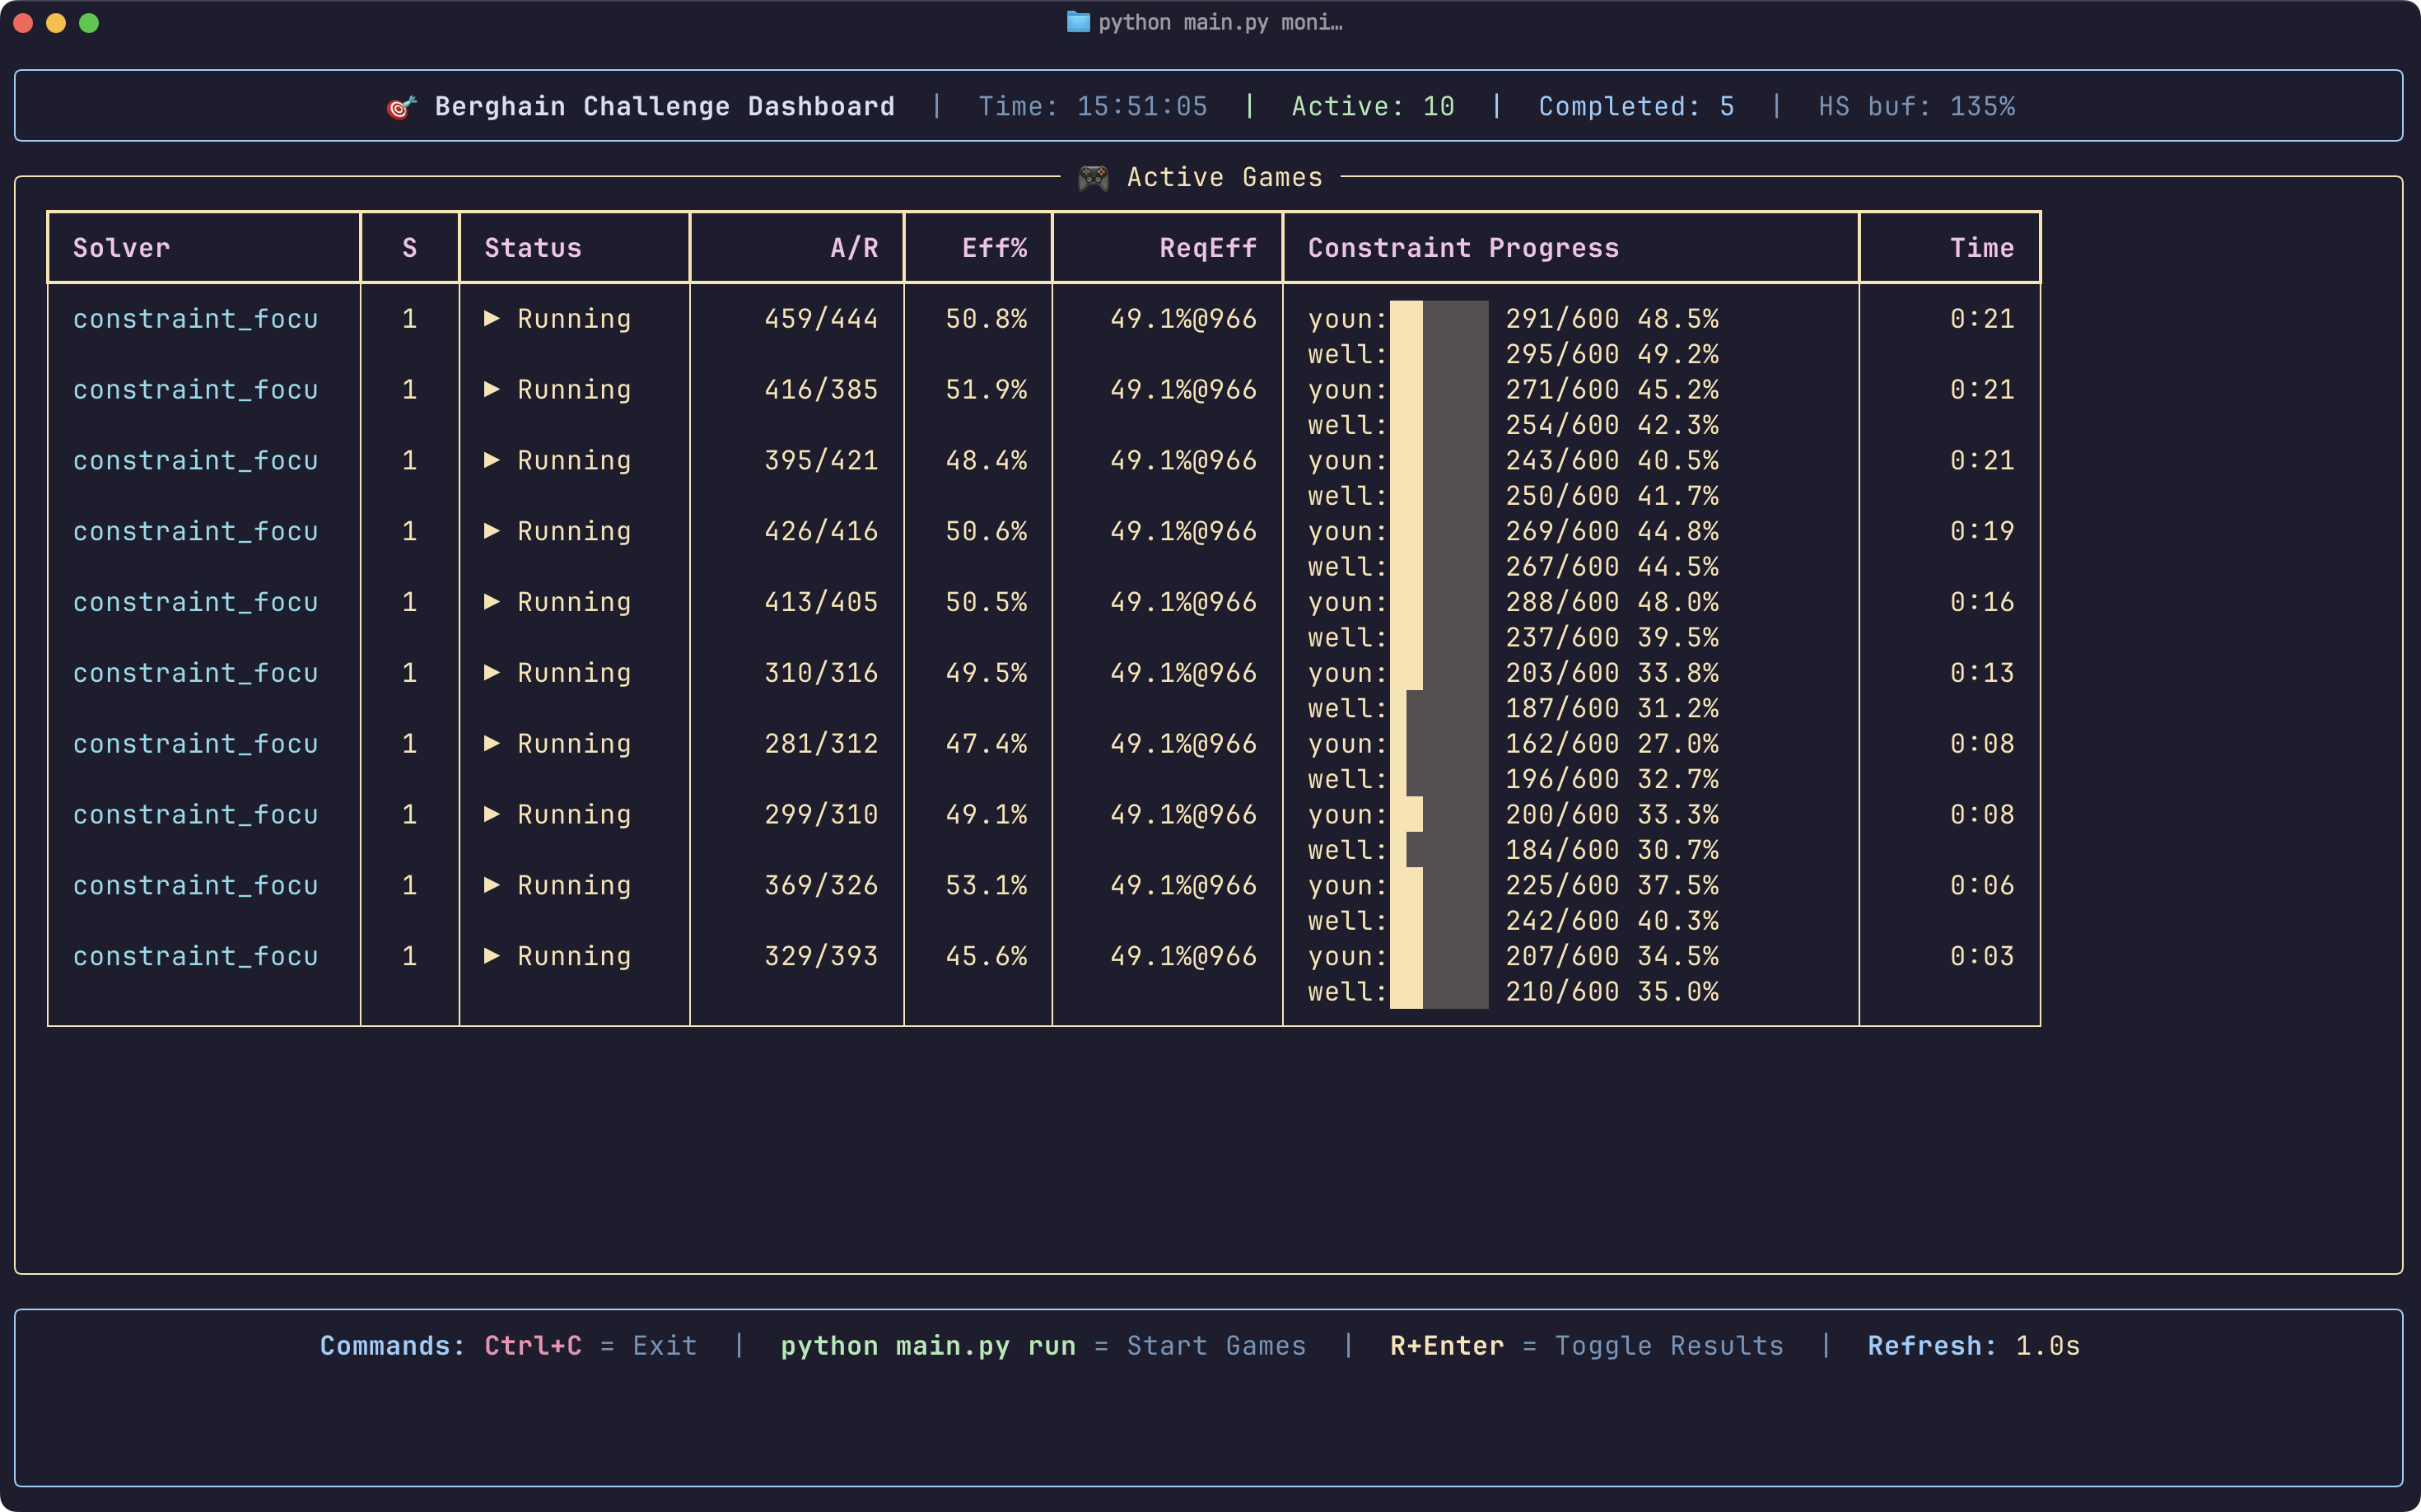Click the 0:13 time value

tap(1982, 673)
